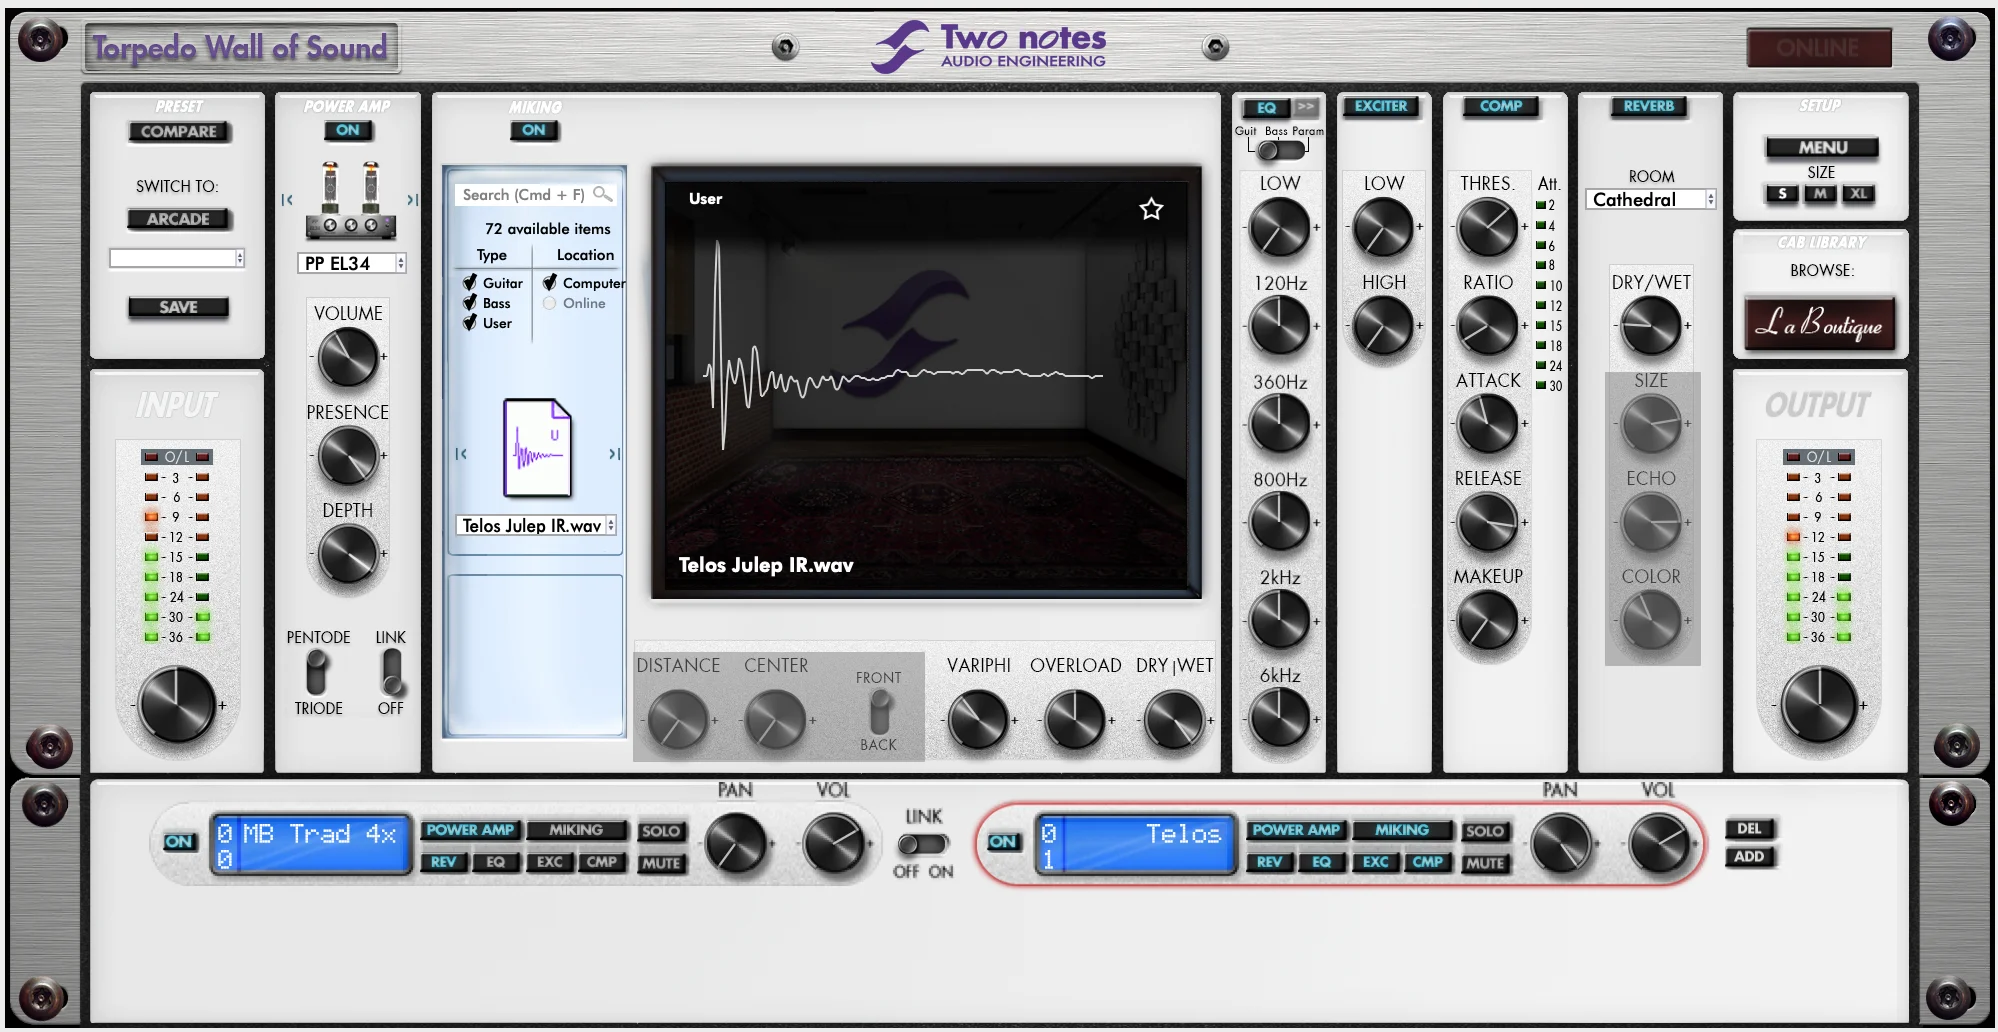Screen dimensions: 1998x1032
Task: Click the search magnifier icon
Action: 602,194
